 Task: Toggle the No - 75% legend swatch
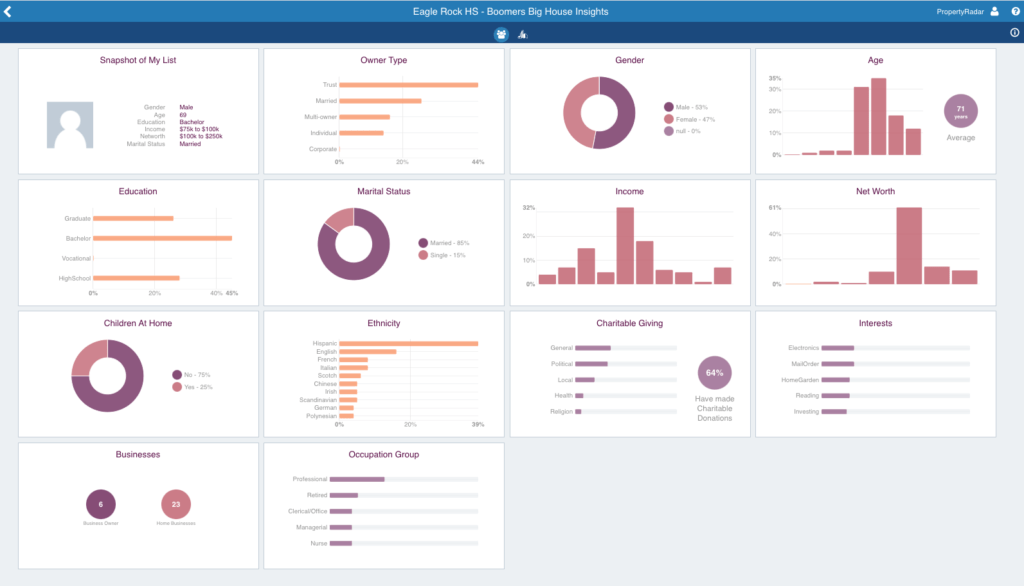click(x=177, y=374)
